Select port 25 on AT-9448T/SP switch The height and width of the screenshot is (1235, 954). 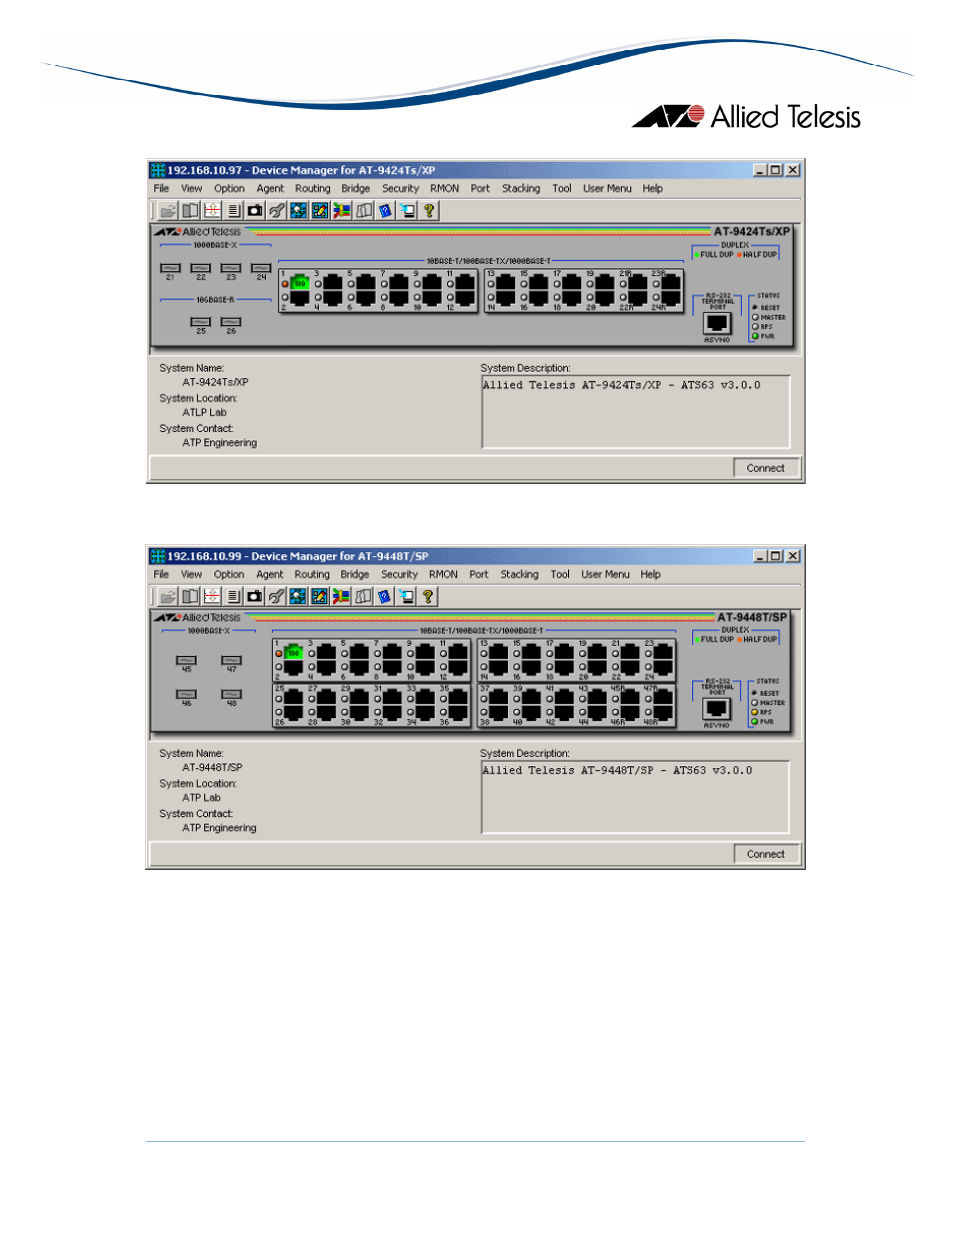[x=294, y=697]
